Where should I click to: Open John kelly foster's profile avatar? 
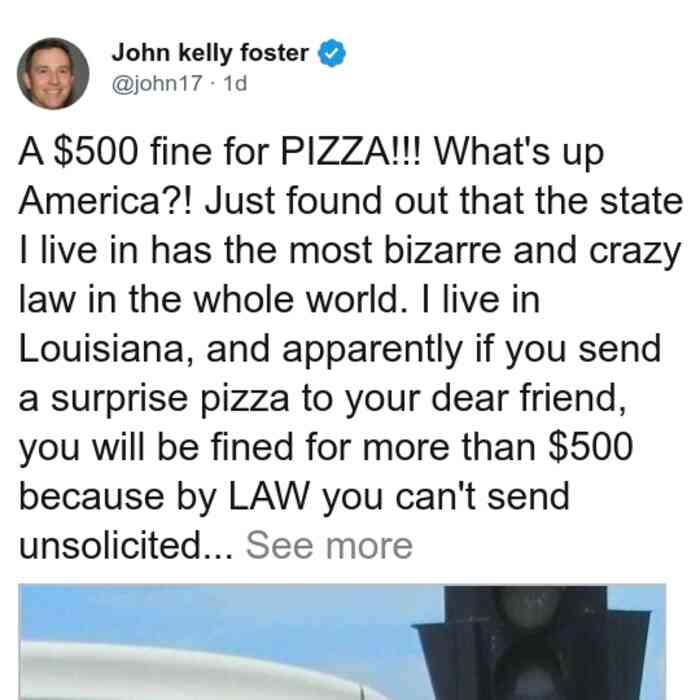(x=53, y=74)
